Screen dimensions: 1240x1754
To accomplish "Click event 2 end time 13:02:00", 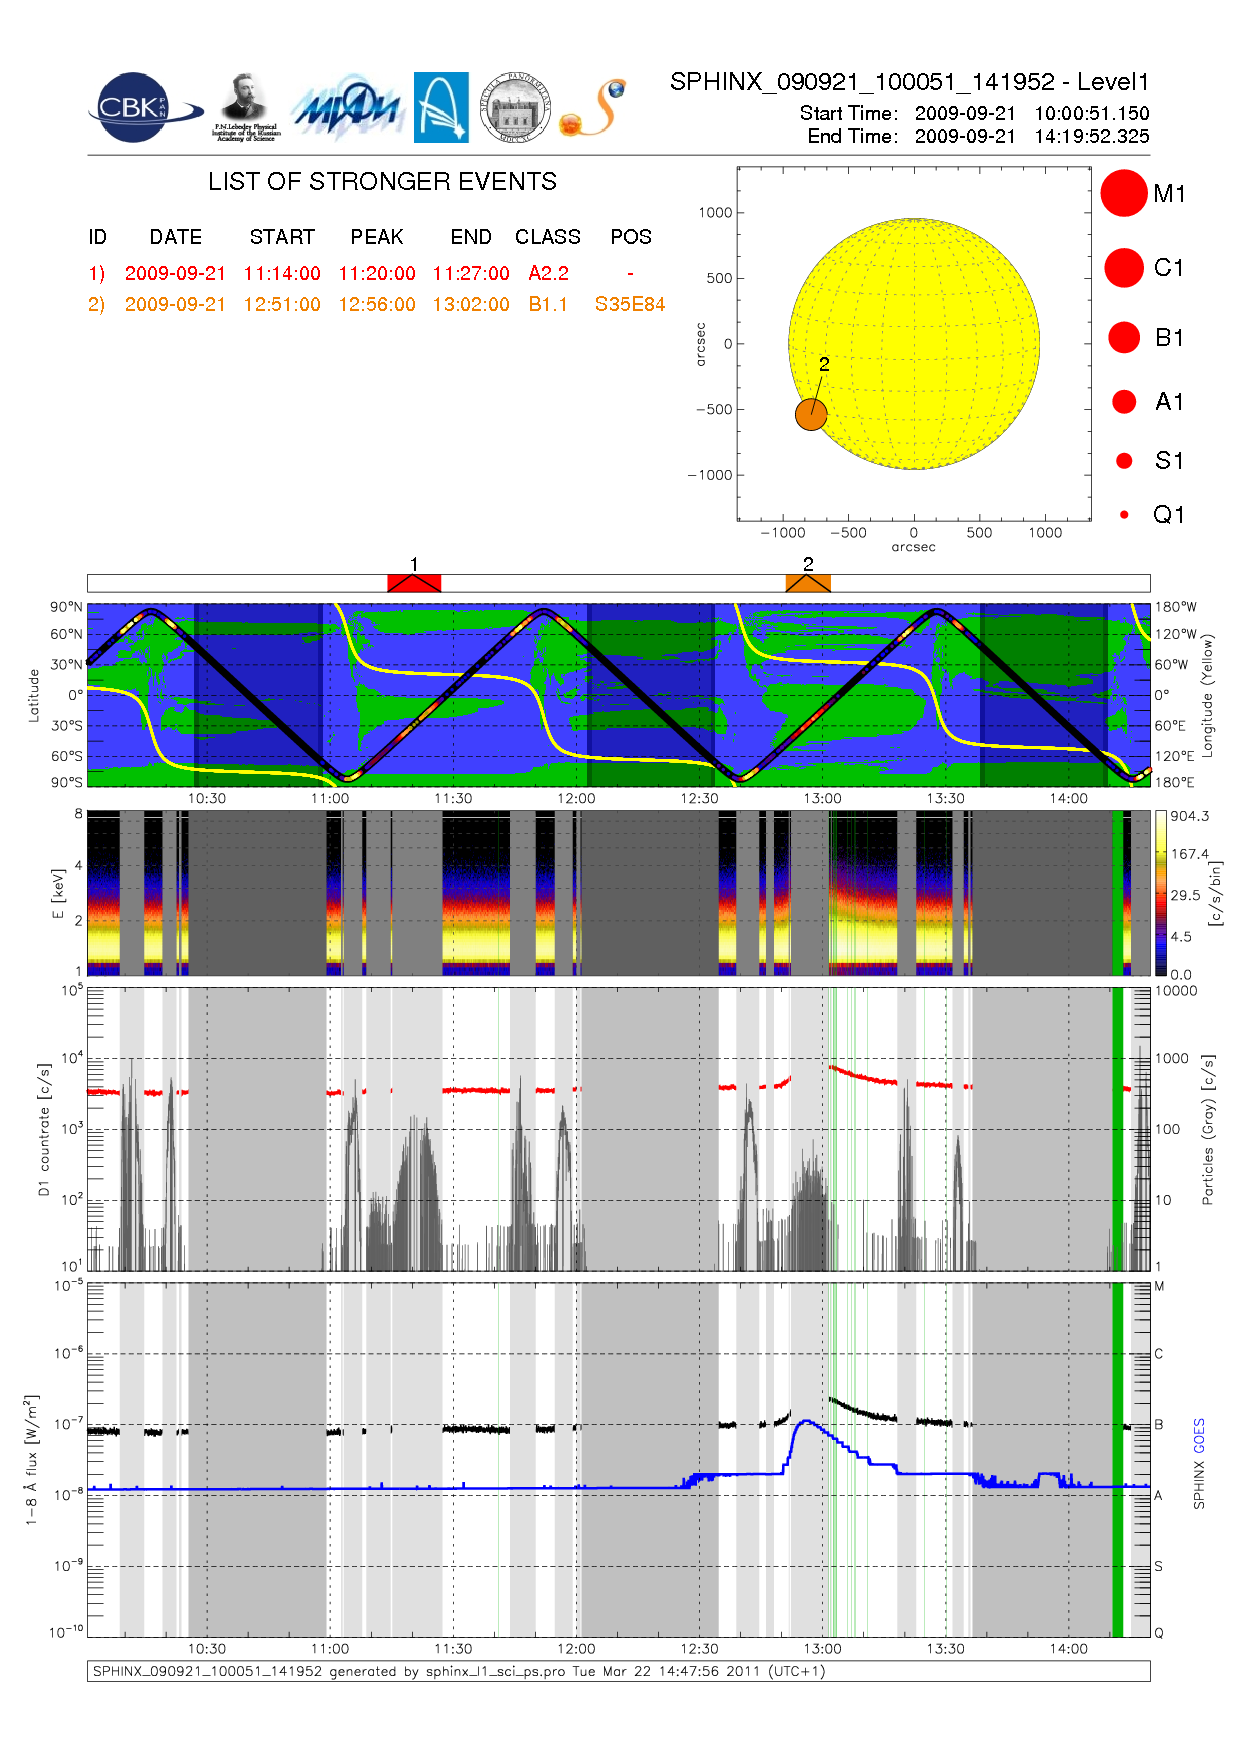I will click(x=471, y=304).
